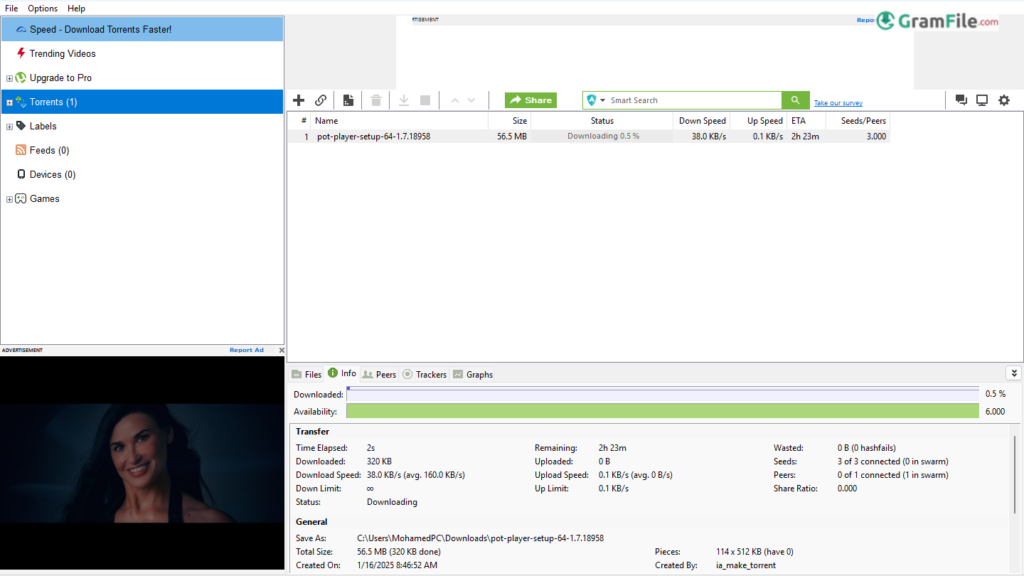This screenshot has height=576, width=1024.
Task: Click the Games controller icon
Action: tap(21, 199)
